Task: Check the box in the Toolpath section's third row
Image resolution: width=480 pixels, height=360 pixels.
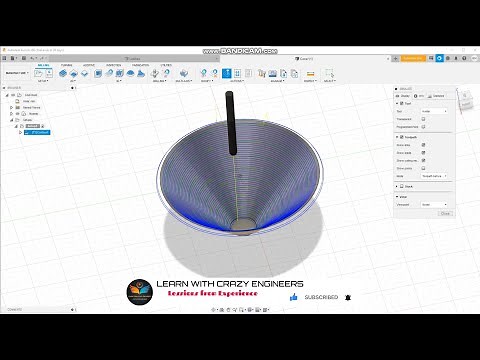Action: (423, 160)
